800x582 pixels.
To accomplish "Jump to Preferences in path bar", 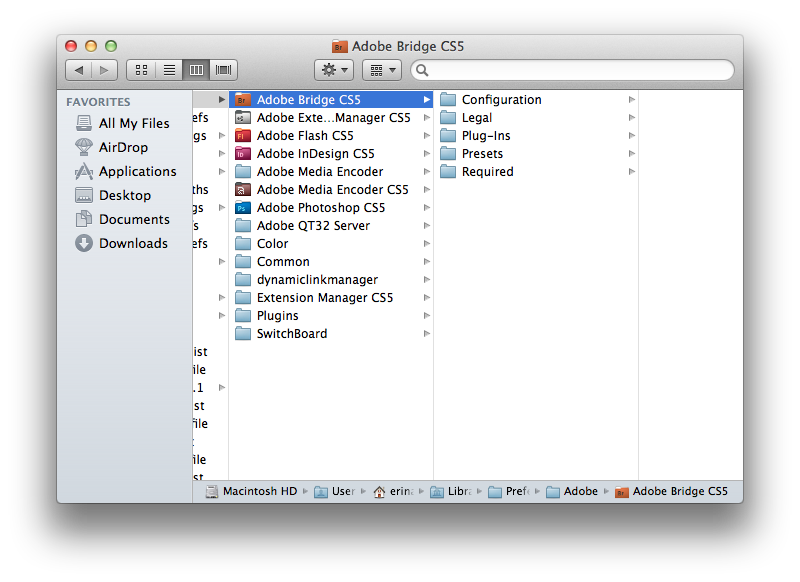I will click(x=509, y=491).
